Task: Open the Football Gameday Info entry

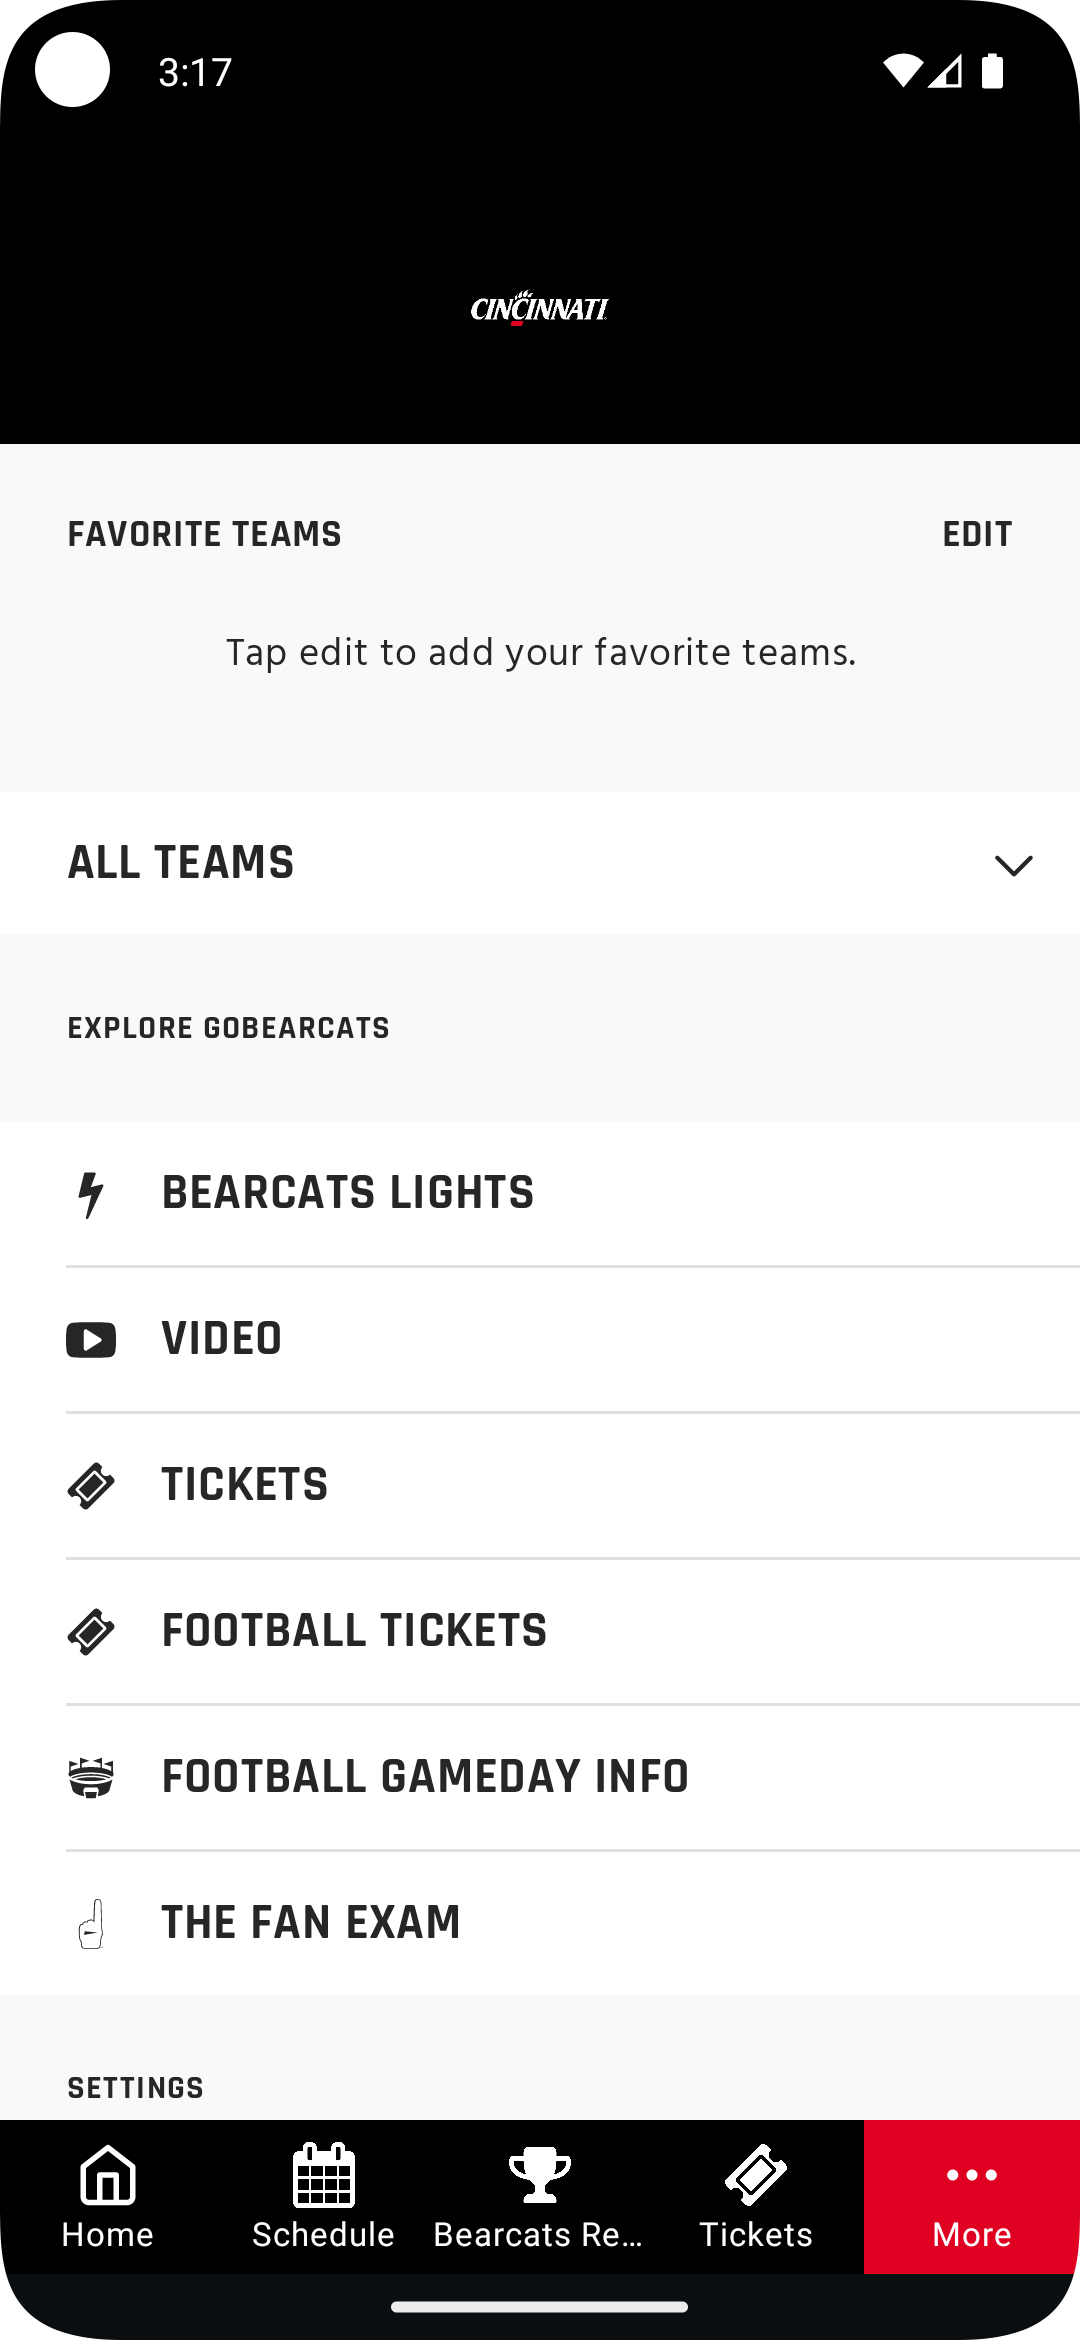Action: [x=540, y=1778]
